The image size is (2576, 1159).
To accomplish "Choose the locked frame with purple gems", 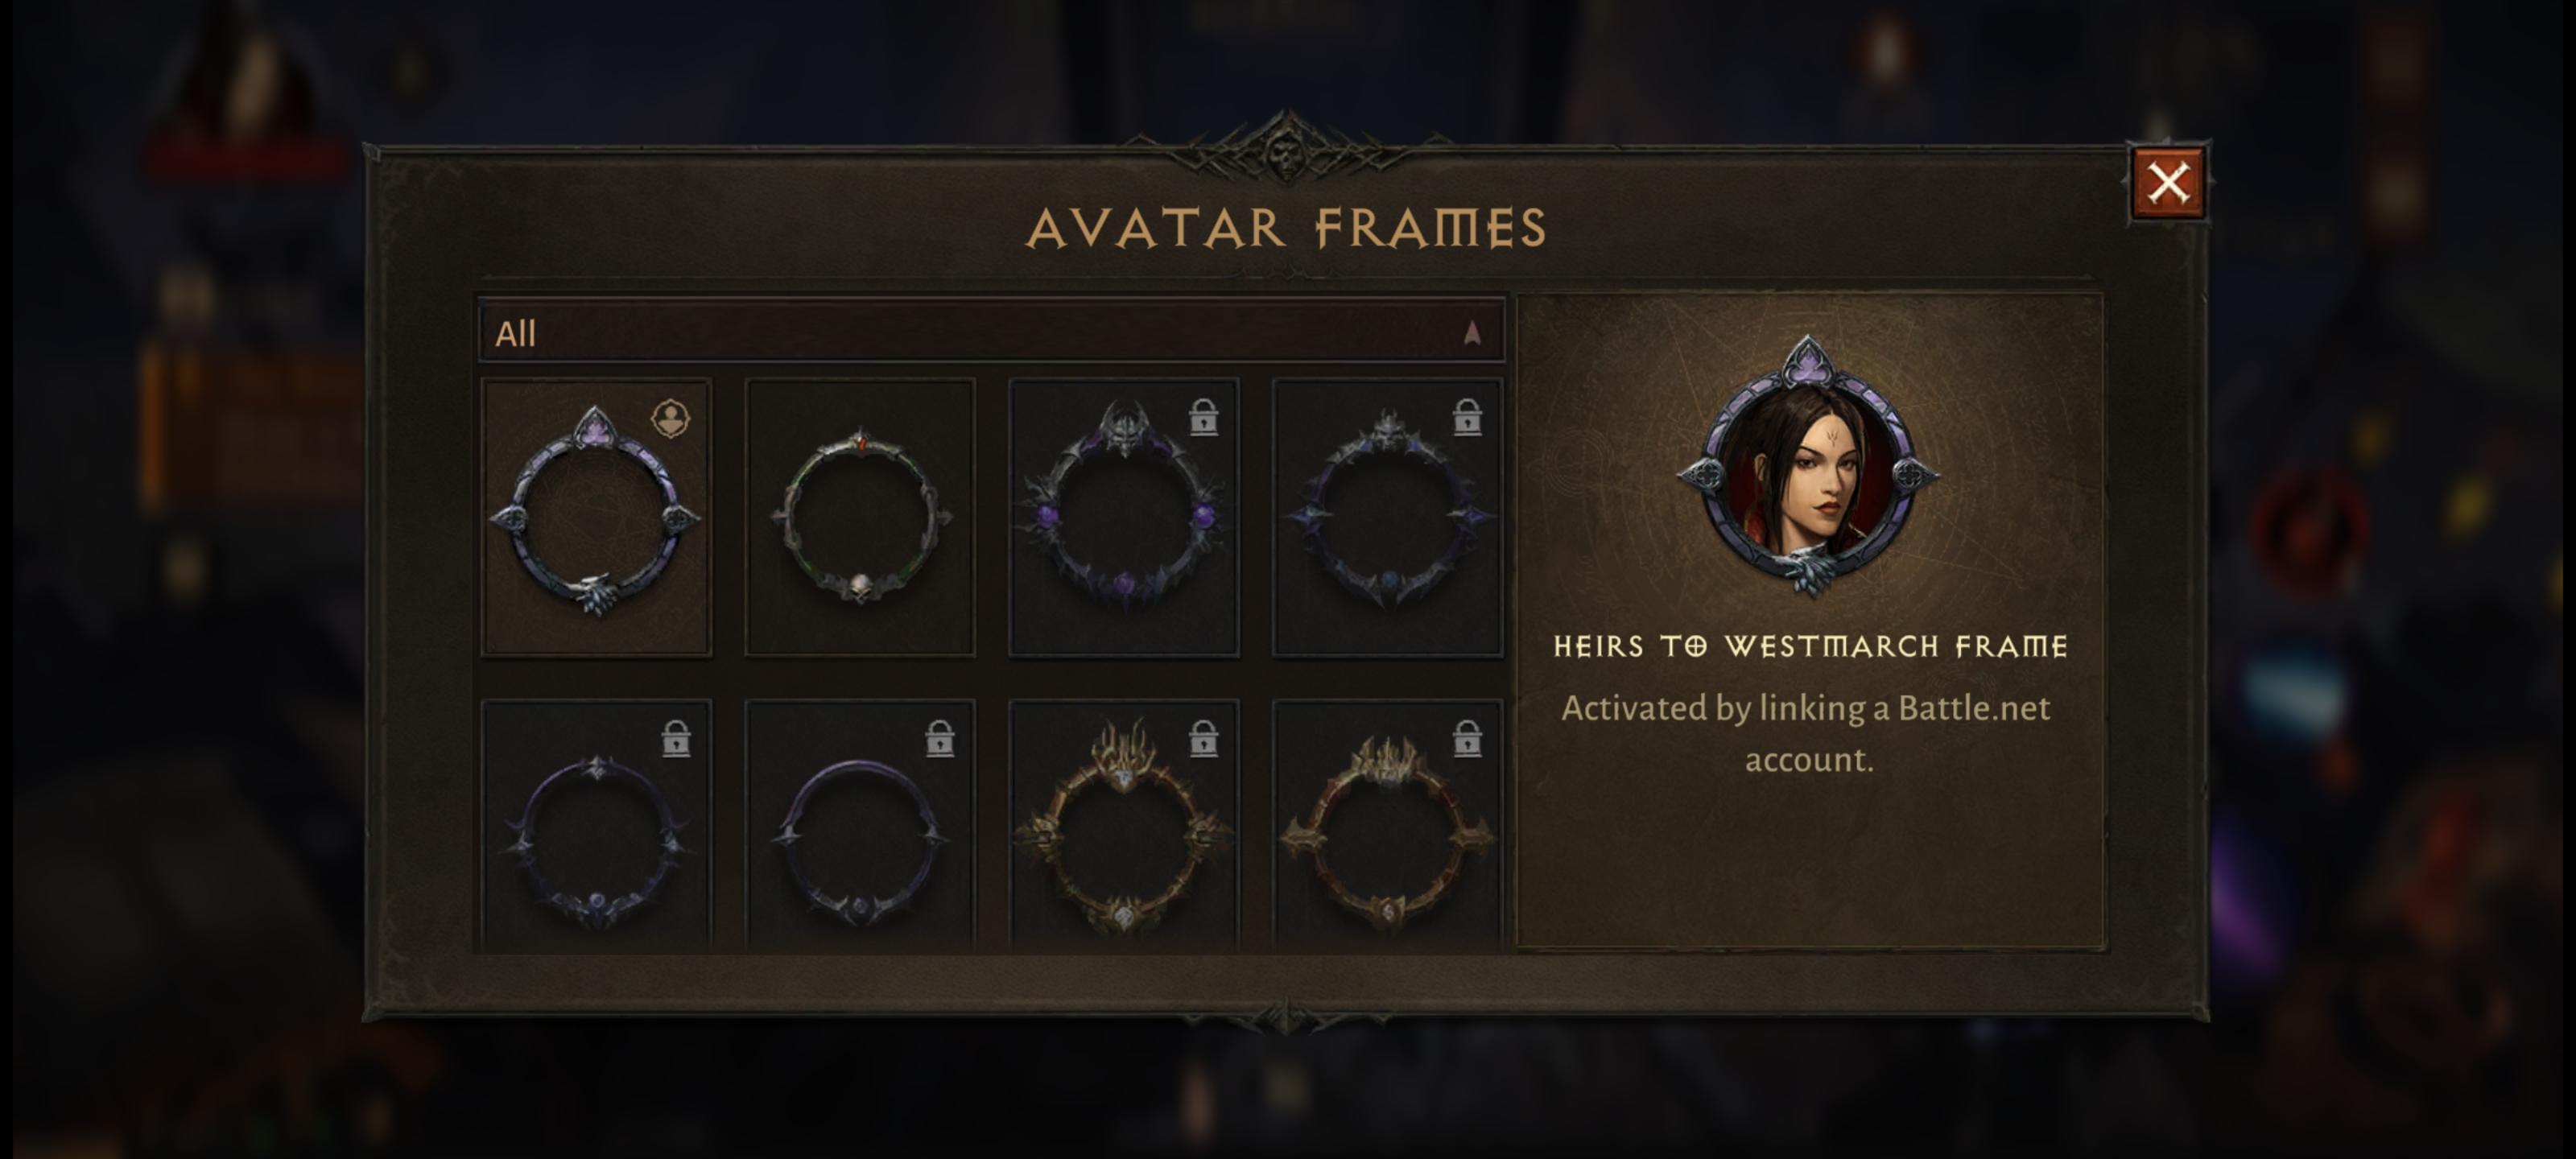I will [1124, 517].
